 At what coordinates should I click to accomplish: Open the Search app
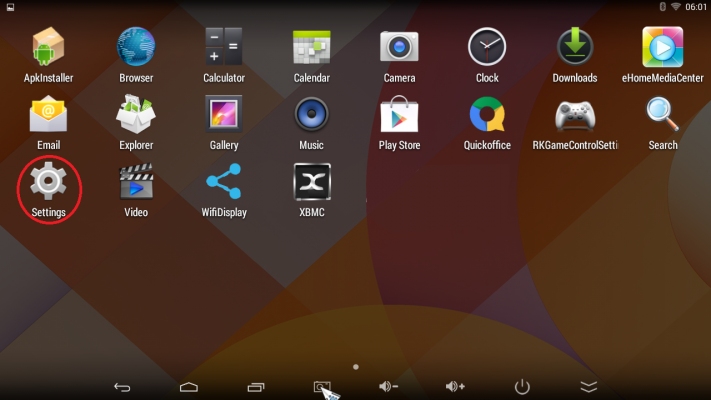click(662, 122)
